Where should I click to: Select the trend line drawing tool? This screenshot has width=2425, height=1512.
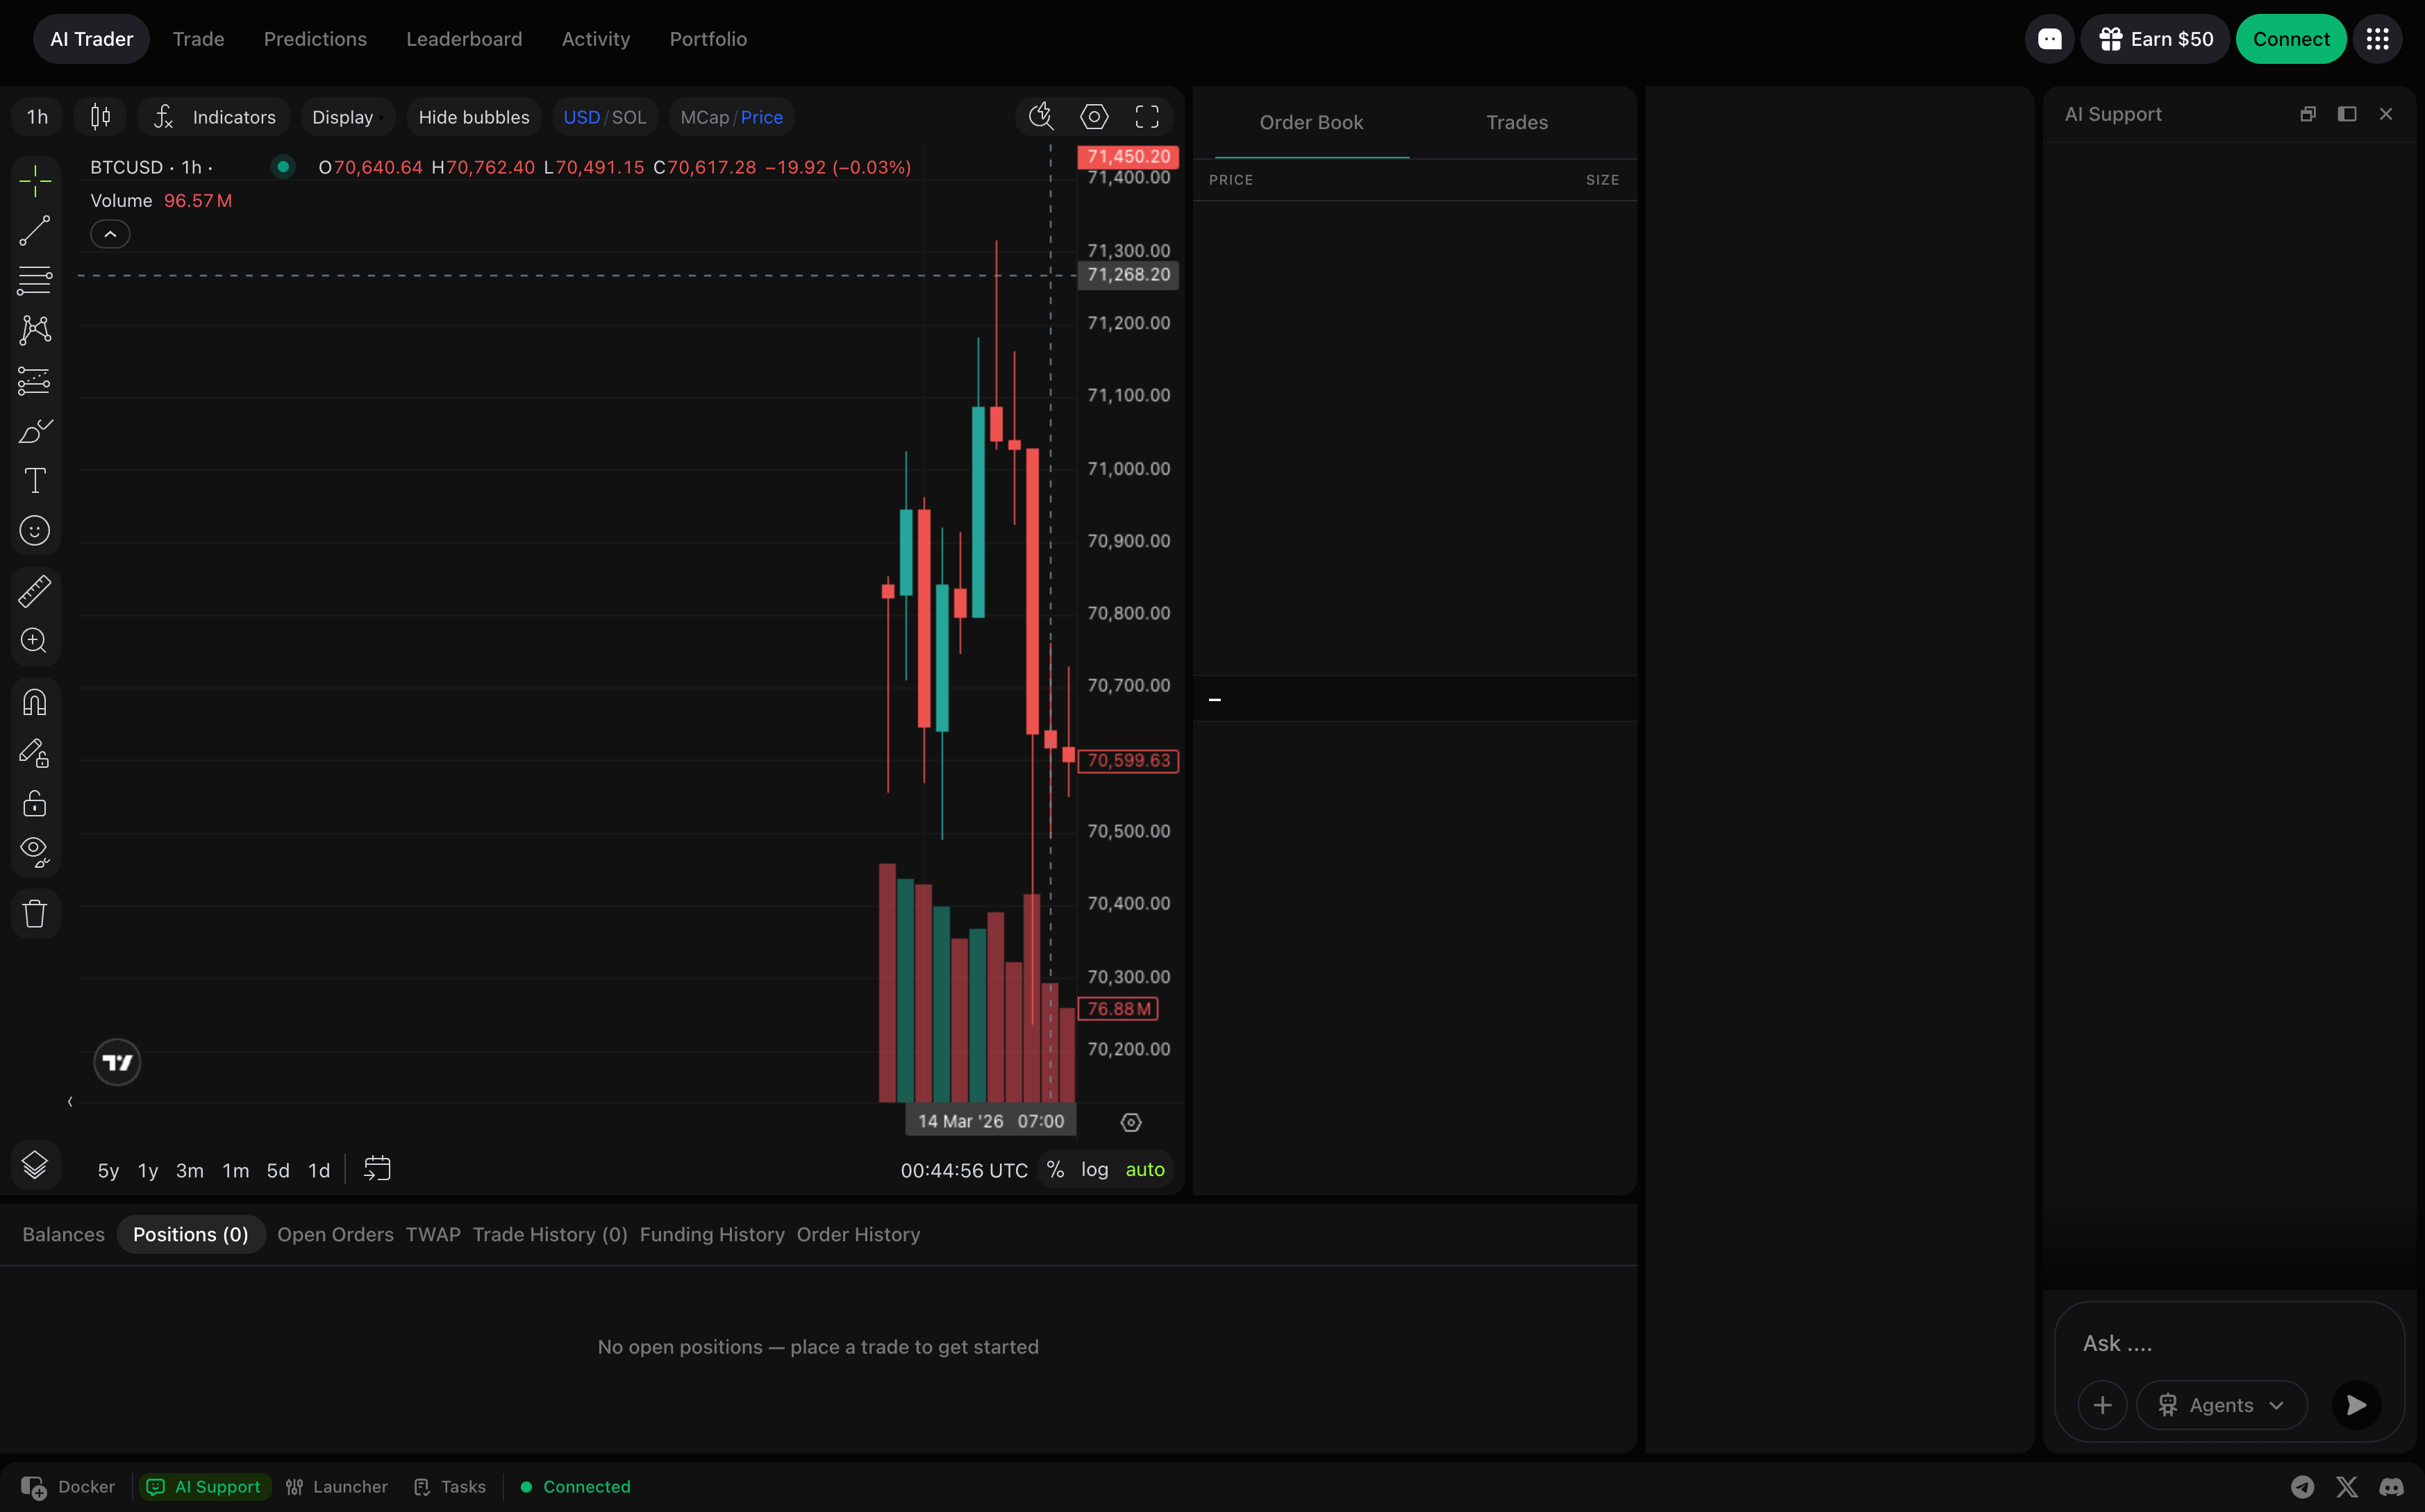(34, 231)
